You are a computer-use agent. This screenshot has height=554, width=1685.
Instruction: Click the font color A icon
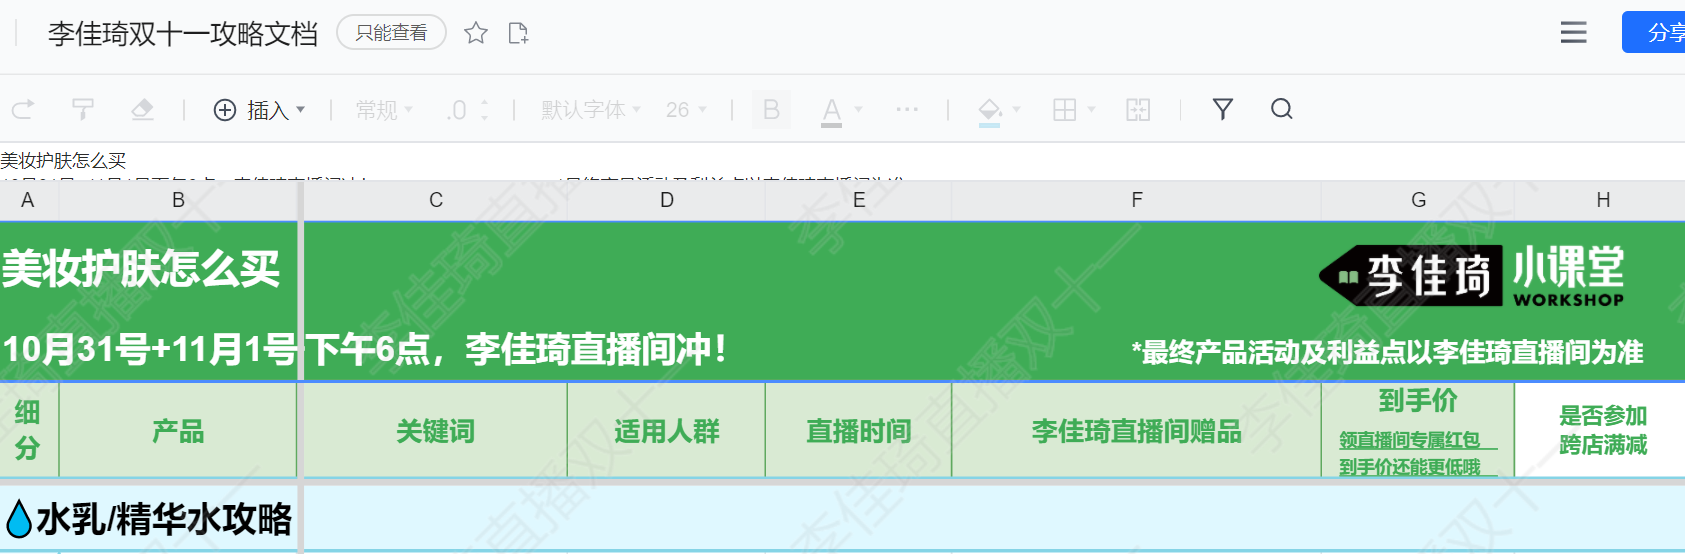(x=831, y=111)
